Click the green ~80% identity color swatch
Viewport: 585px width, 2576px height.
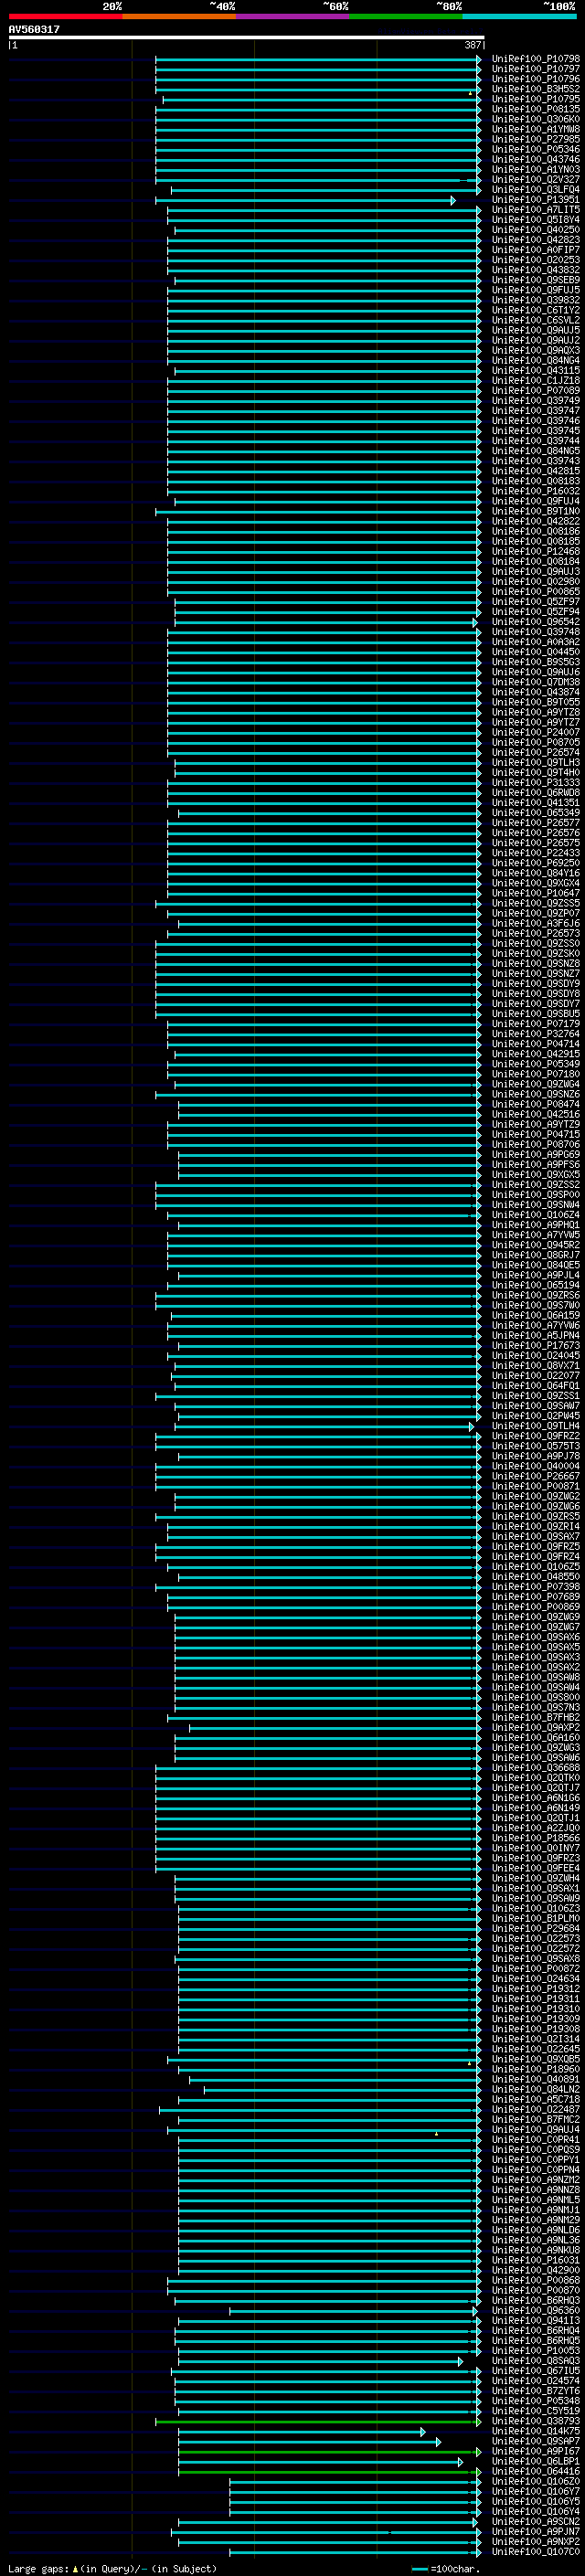point(406,16)
